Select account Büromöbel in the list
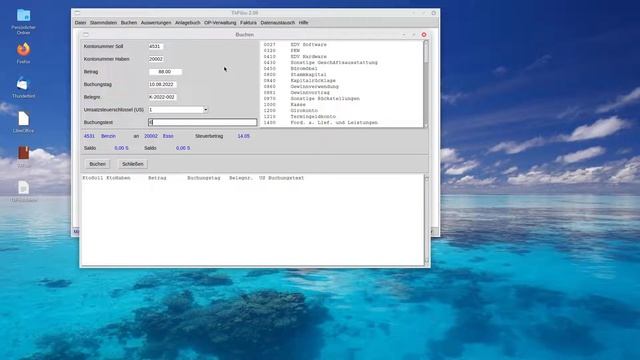Screen dimensions: 640x360 (x=291, y=69)
